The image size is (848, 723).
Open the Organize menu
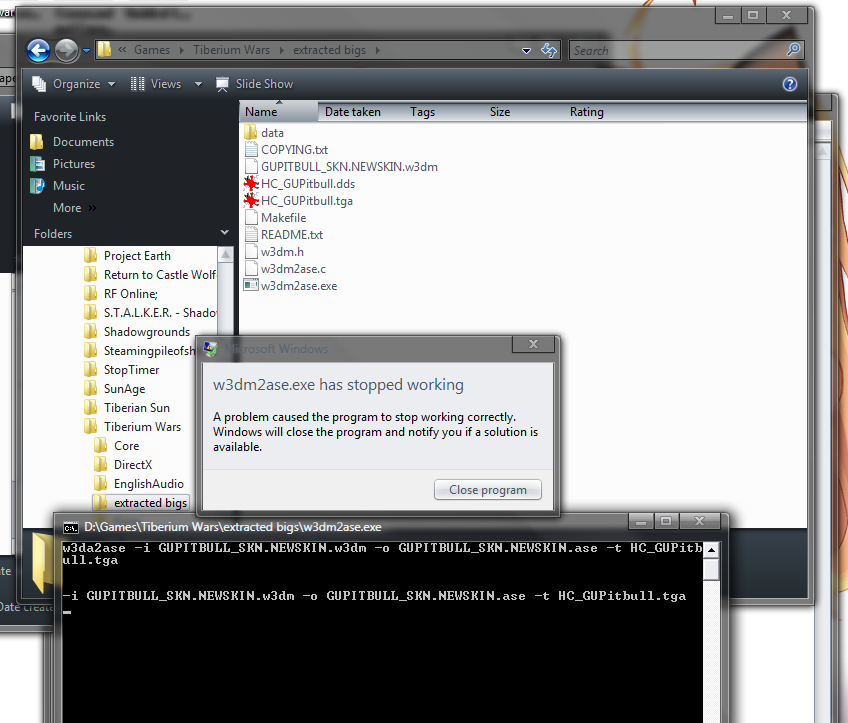pos(74,84)
